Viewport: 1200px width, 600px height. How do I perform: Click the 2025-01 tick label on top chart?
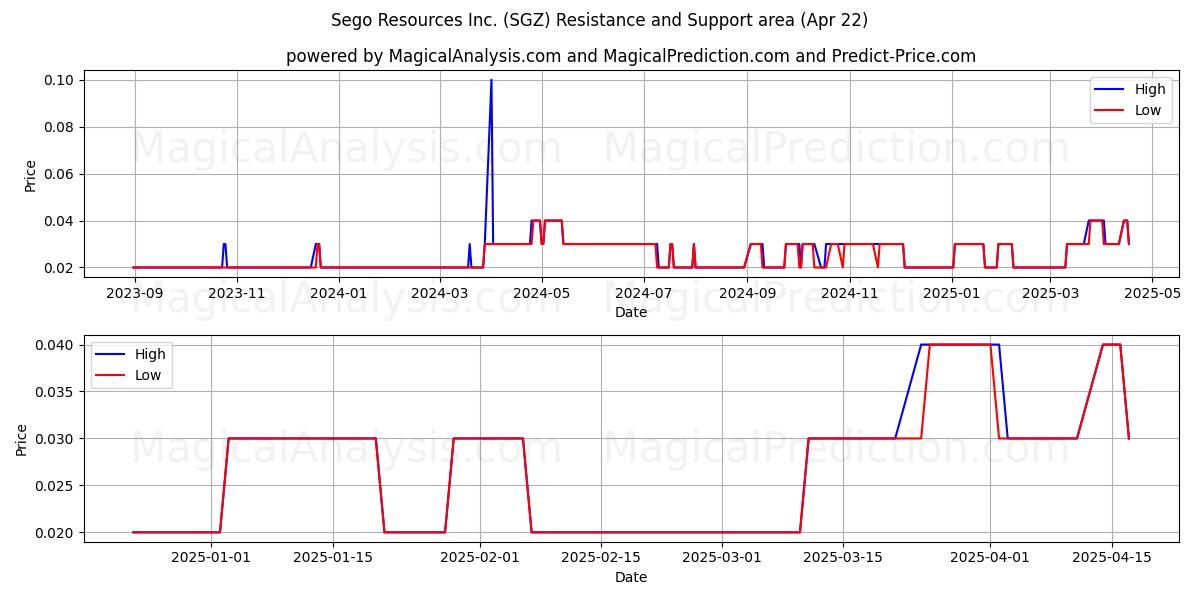coord(952,294)
